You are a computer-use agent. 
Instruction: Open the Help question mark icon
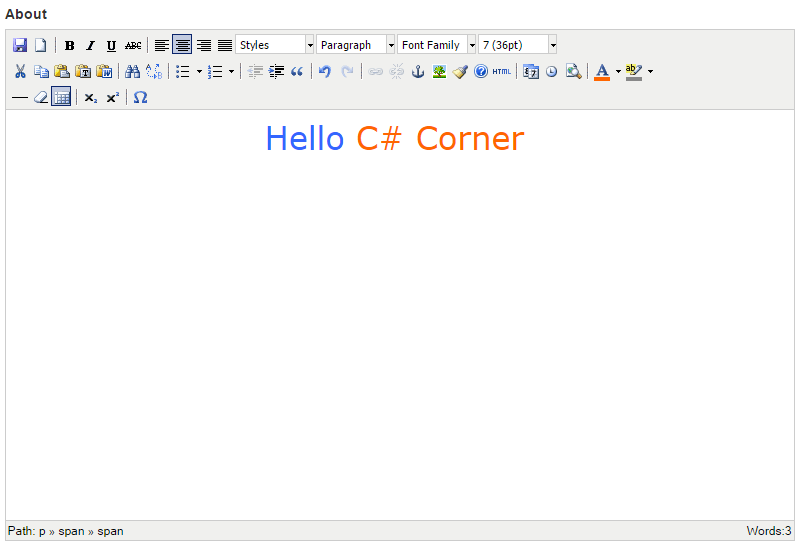(x=480, y=71)
